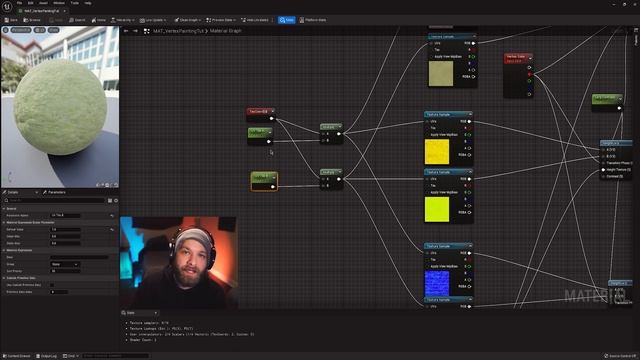640x360 pixels.
Task: Open the viewport Show menu
Action: [x=53, y=30]
